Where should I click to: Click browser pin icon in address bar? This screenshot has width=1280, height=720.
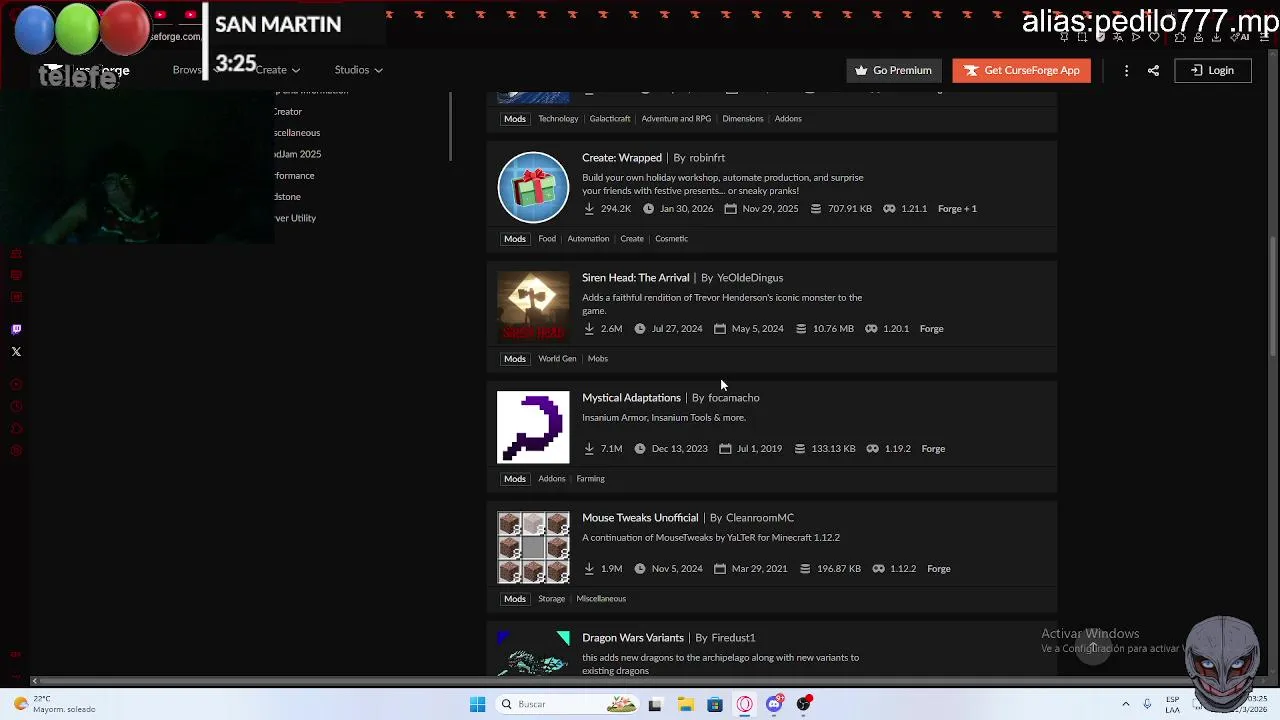point(1064,37)
